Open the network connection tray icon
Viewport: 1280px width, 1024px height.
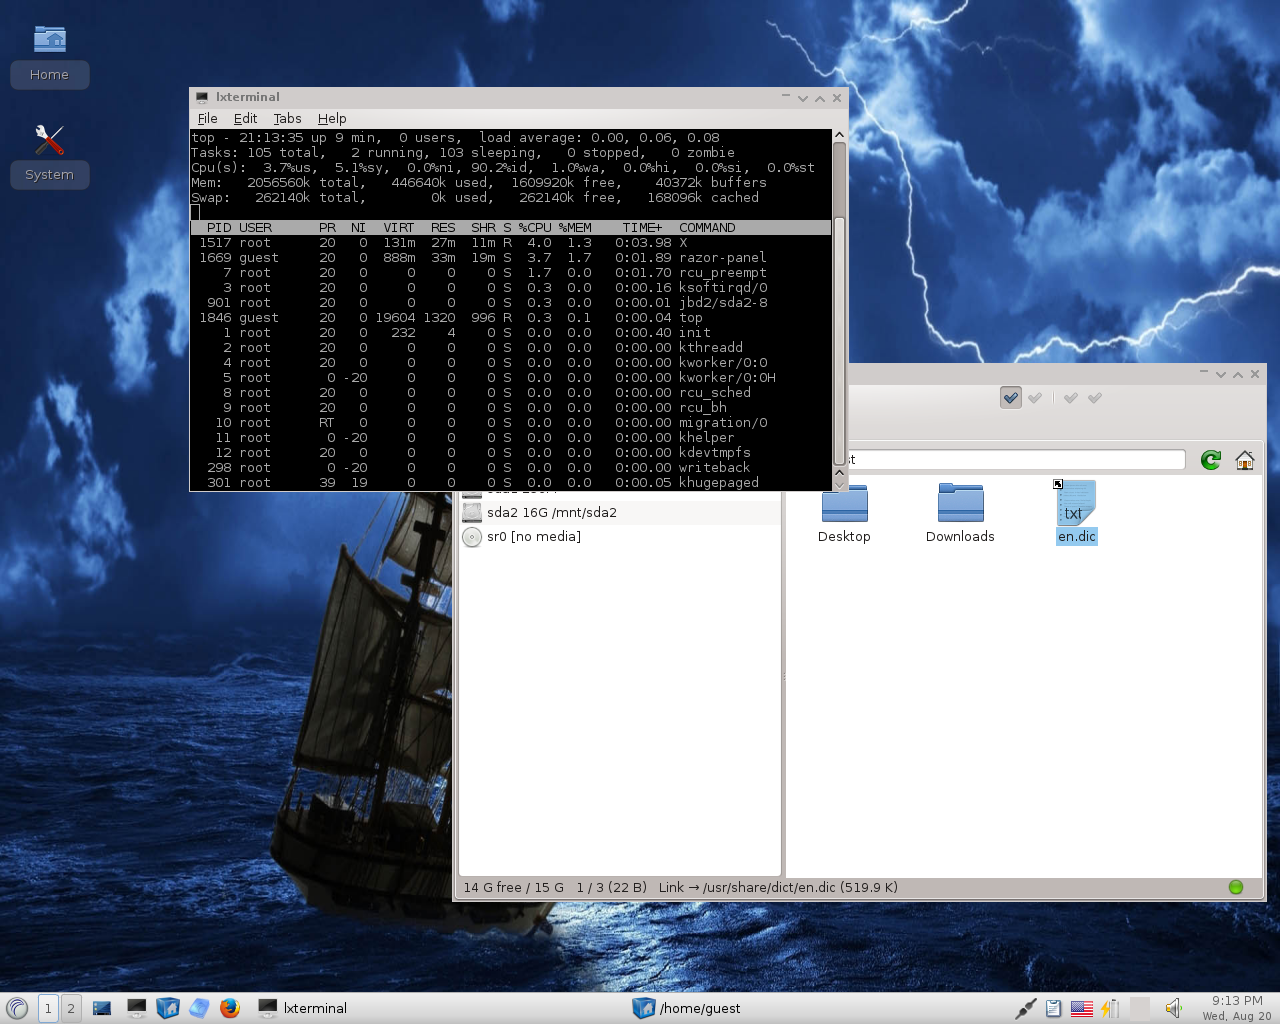tap(1025, 1008)
